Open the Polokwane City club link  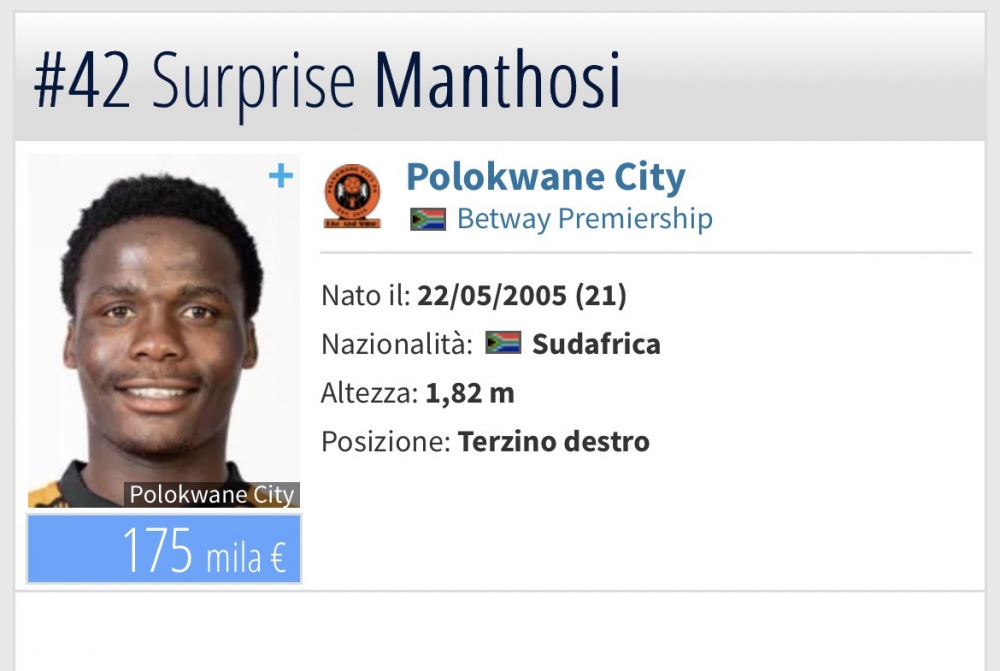[546, 177]
